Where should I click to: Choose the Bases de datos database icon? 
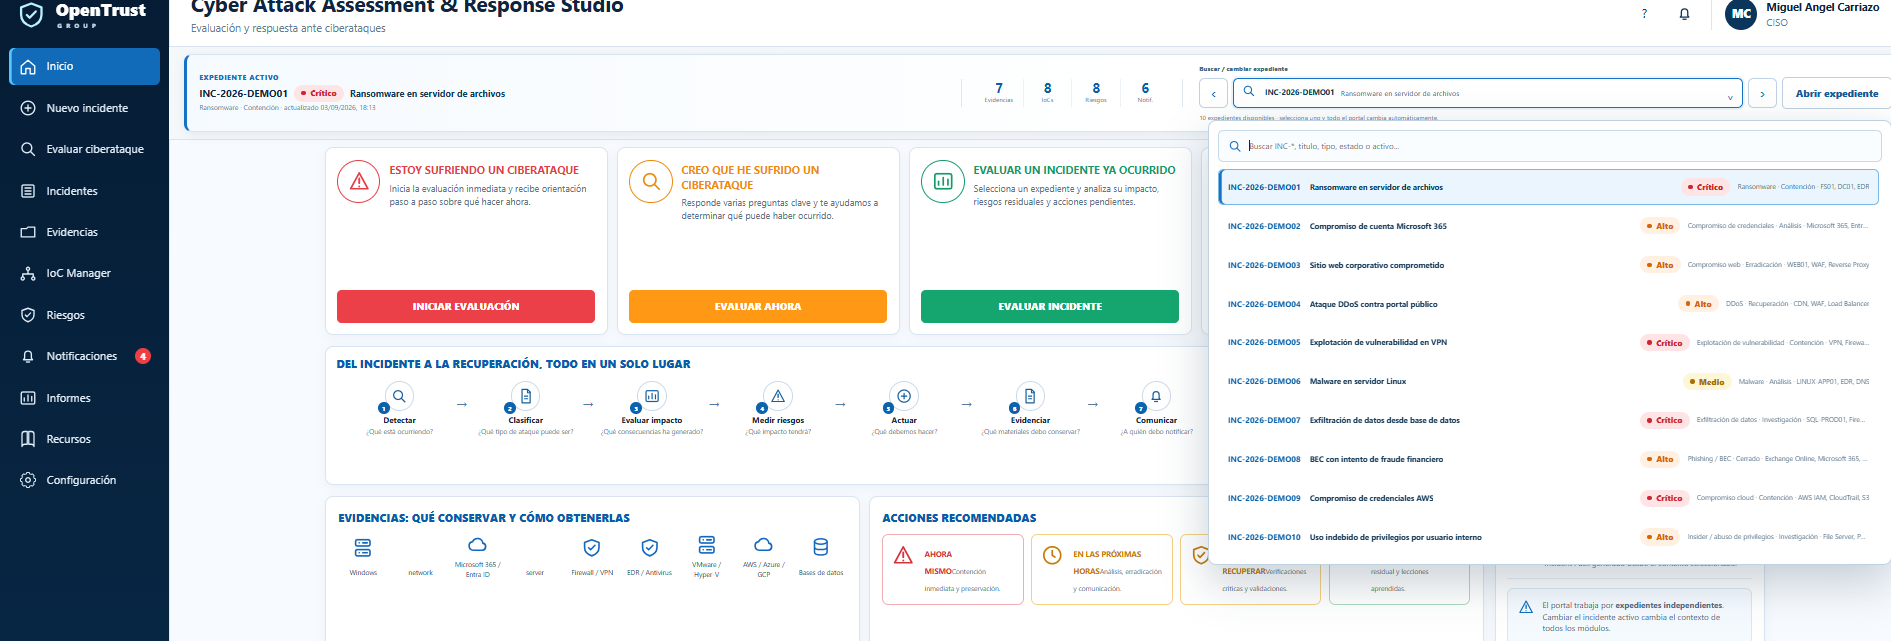click(821, 547)
